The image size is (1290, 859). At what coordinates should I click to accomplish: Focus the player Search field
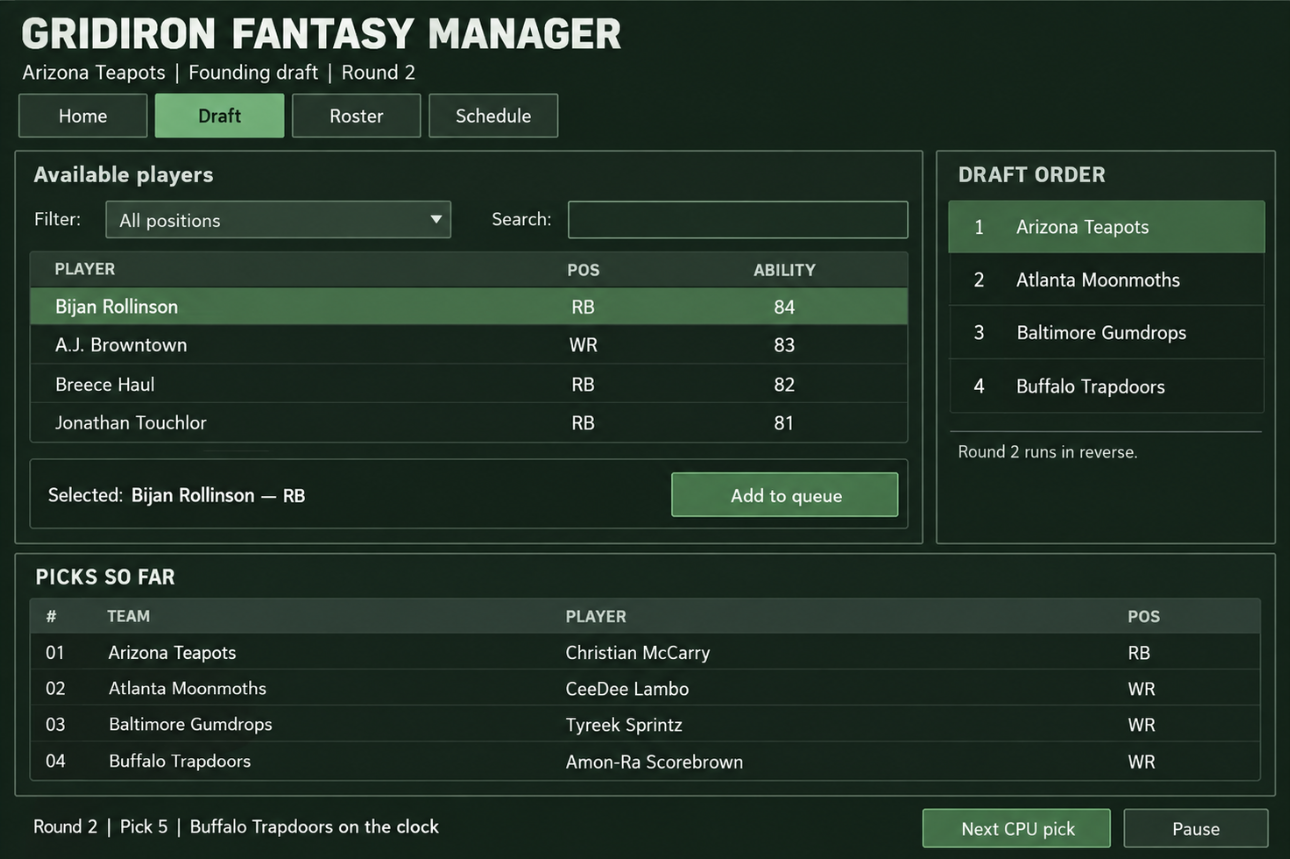click(x=738, y=220)
